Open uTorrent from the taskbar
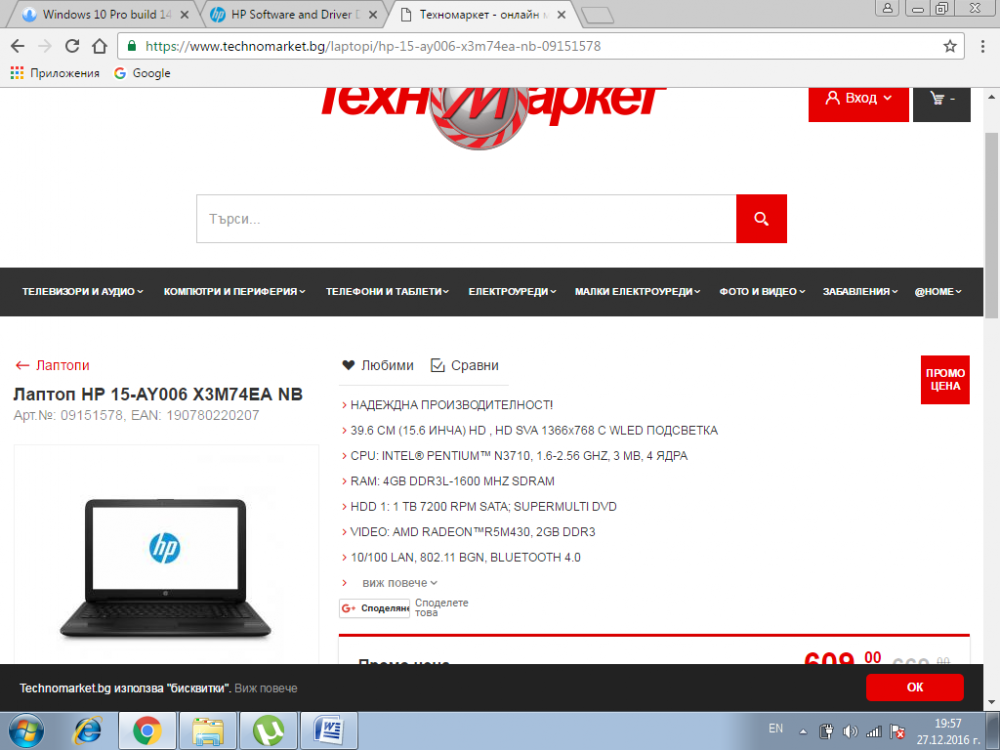Screen dimensions: 1000x750 [x=268, y=730]
